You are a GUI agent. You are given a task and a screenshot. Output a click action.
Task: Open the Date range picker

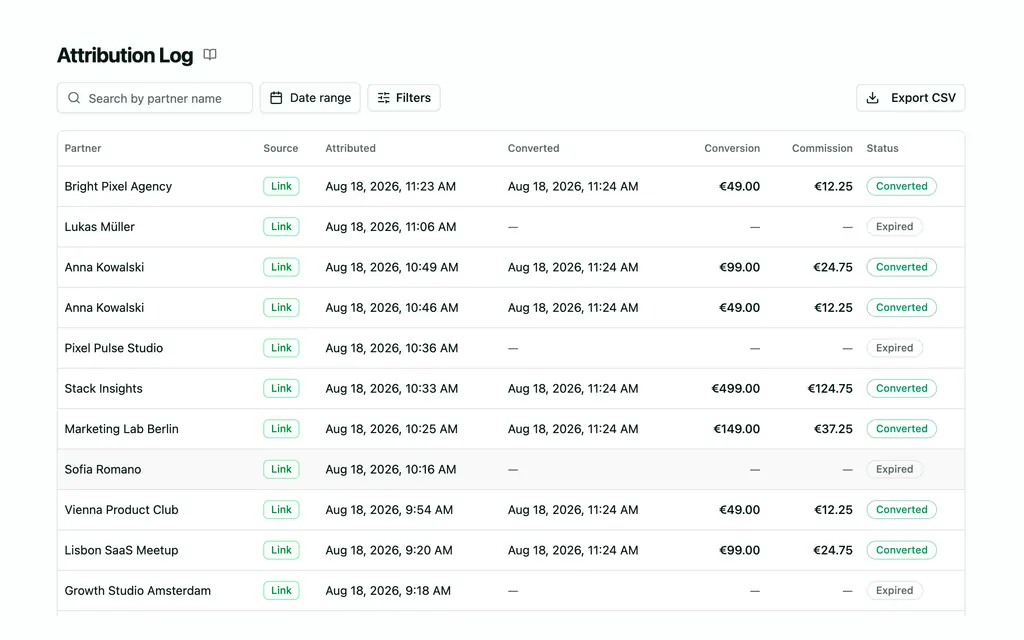(310, 98)
